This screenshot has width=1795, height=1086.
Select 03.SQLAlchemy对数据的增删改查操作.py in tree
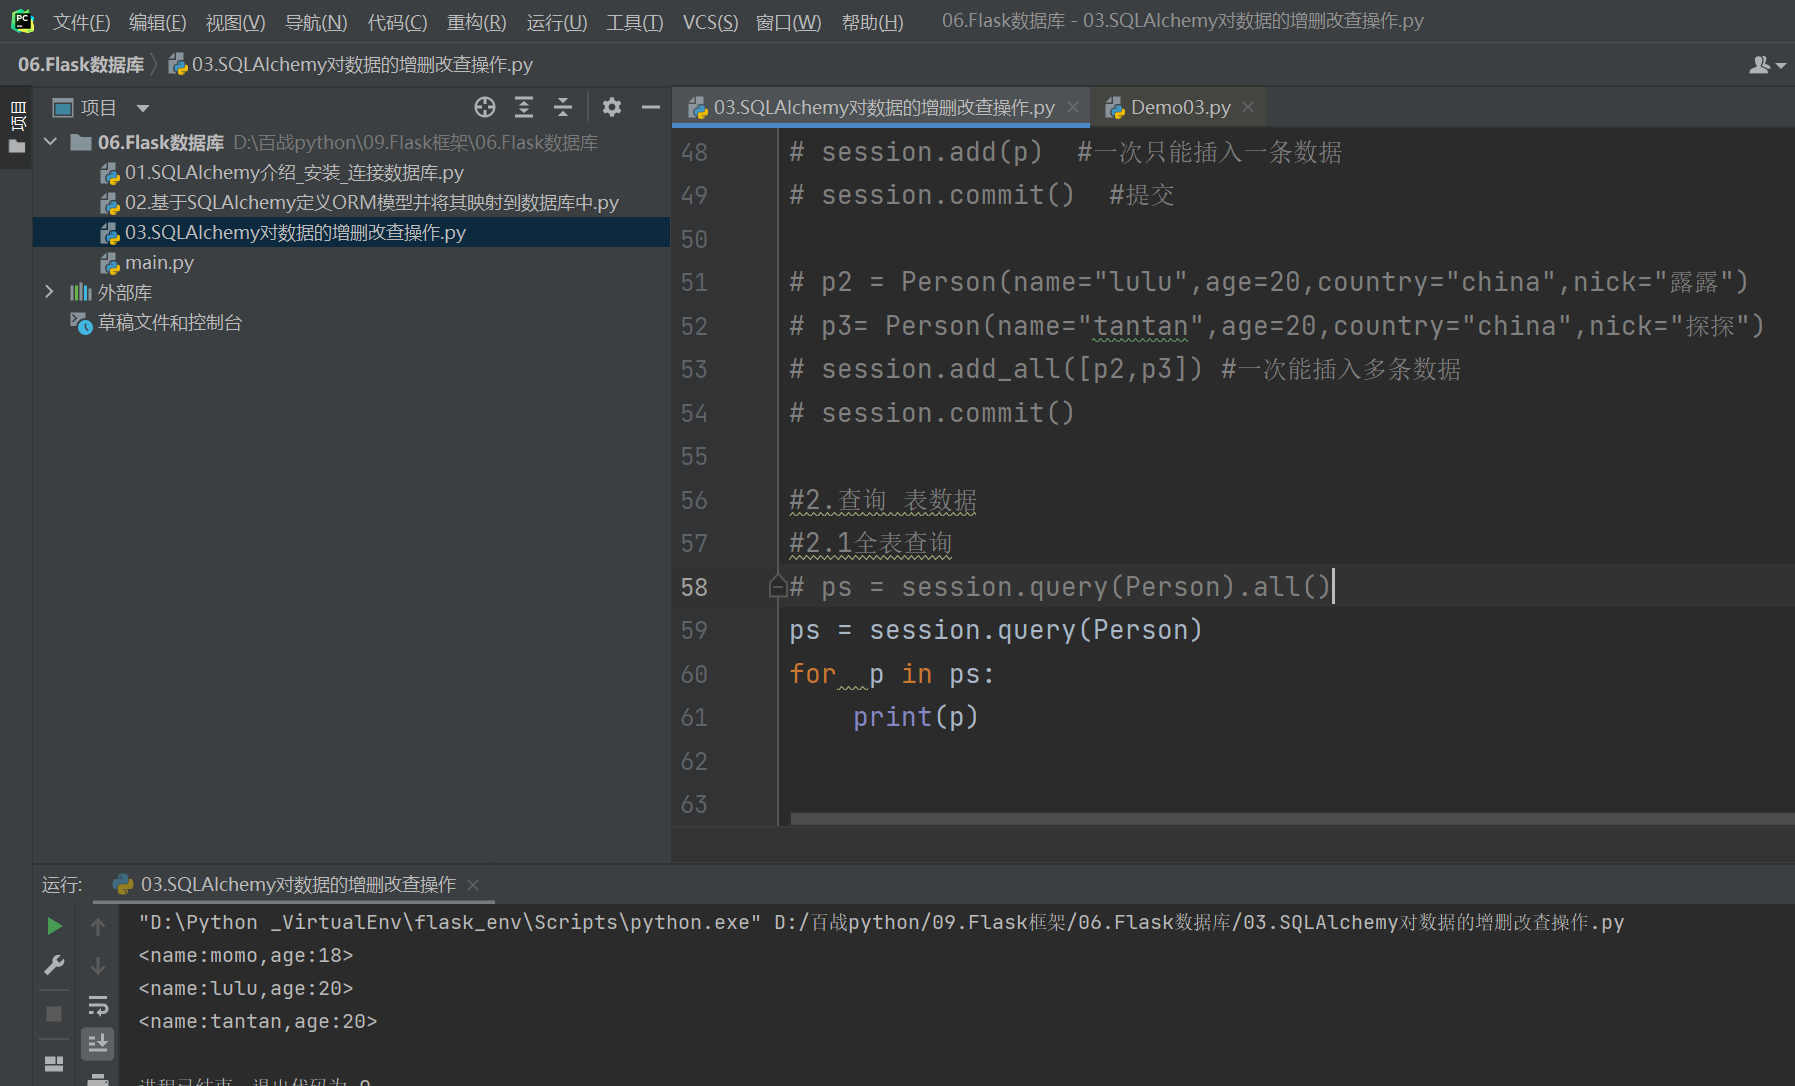pyautogui.click(x=295, y=233)
